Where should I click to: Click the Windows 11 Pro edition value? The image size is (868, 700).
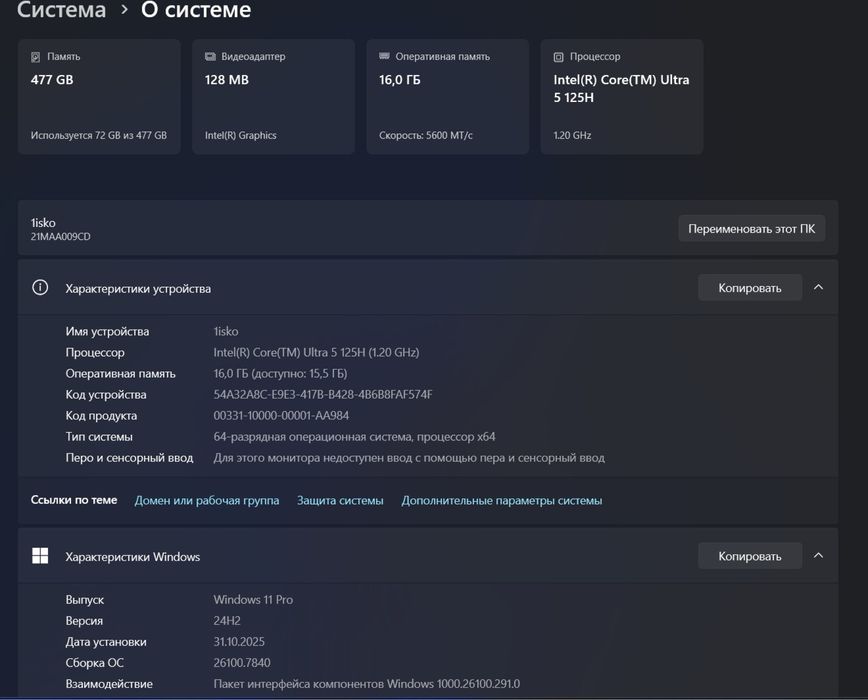253,600
